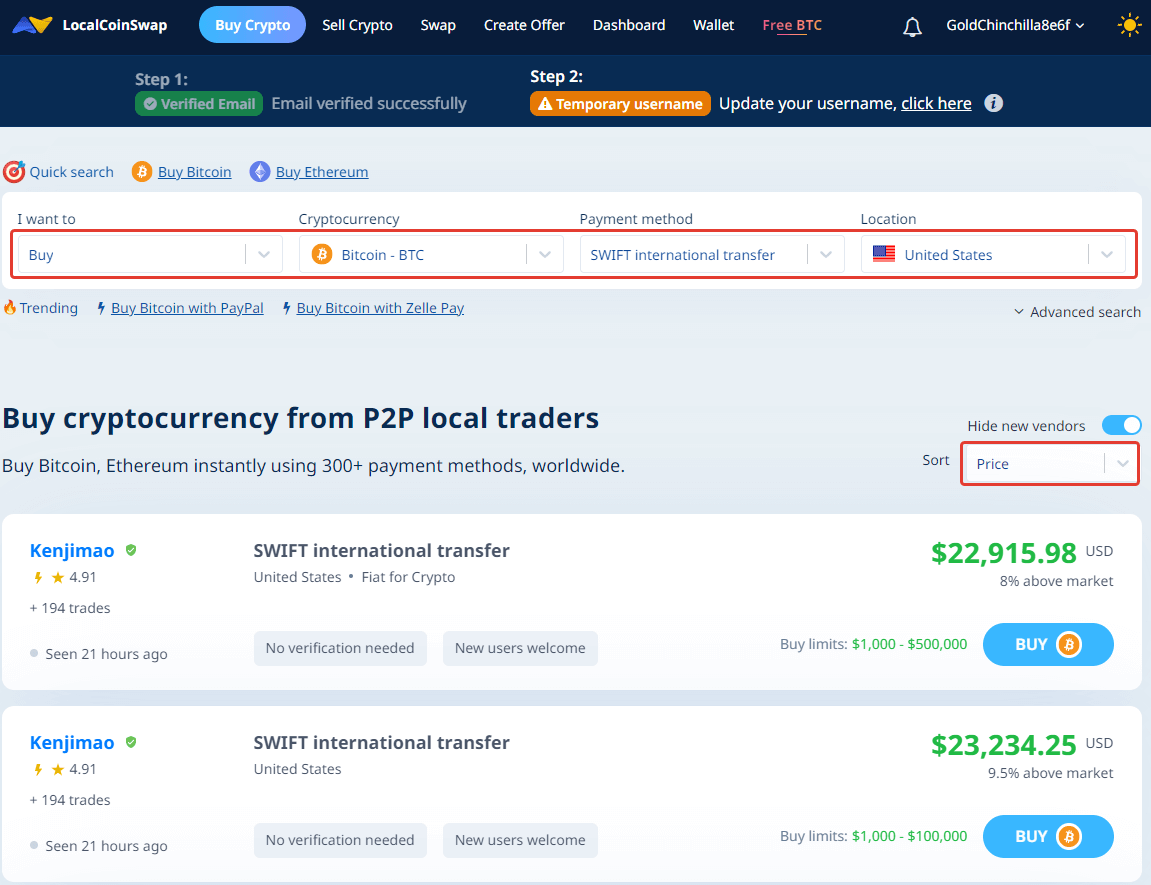Open the I want to Buy dropdown
The height and width of the screenshot is (885, 1151).
click(x=150, y=255)
